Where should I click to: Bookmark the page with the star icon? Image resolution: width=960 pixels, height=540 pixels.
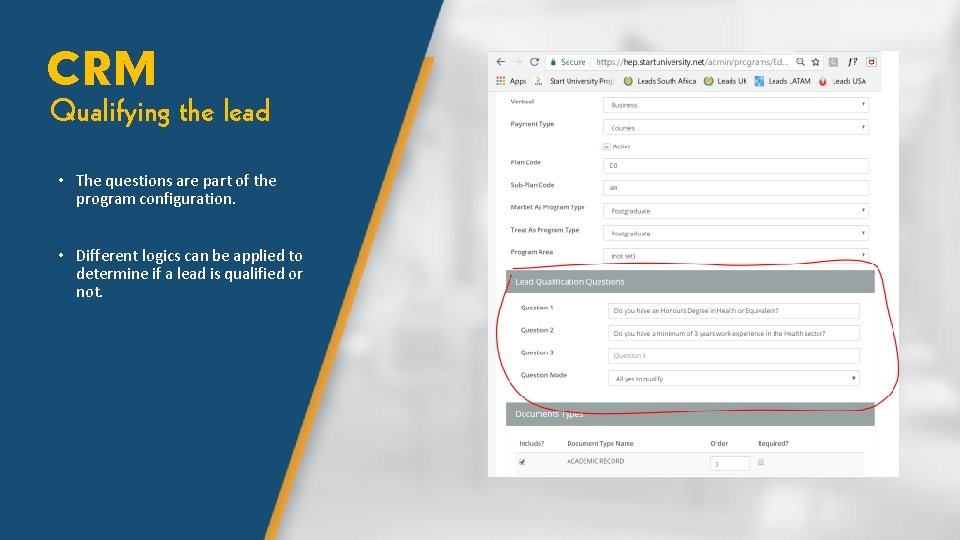coord(816,62)
